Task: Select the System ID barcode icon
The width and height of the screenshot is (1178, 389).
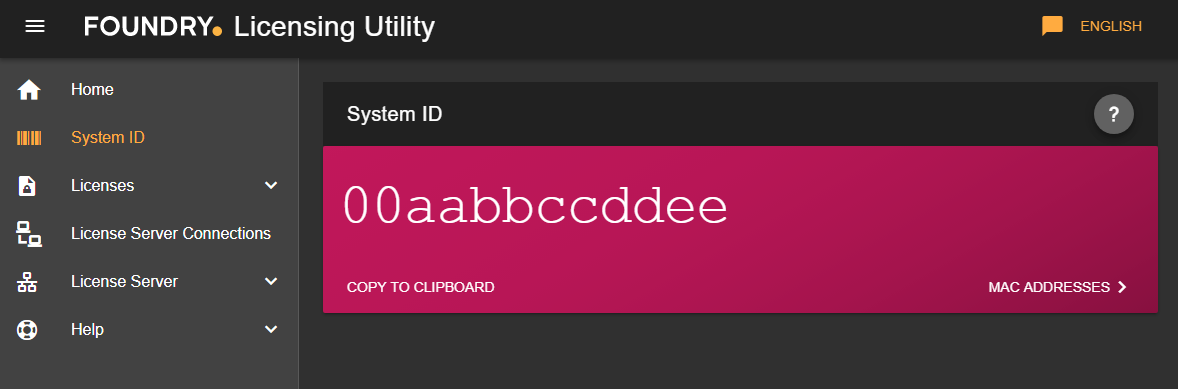Action: (29, 138)
